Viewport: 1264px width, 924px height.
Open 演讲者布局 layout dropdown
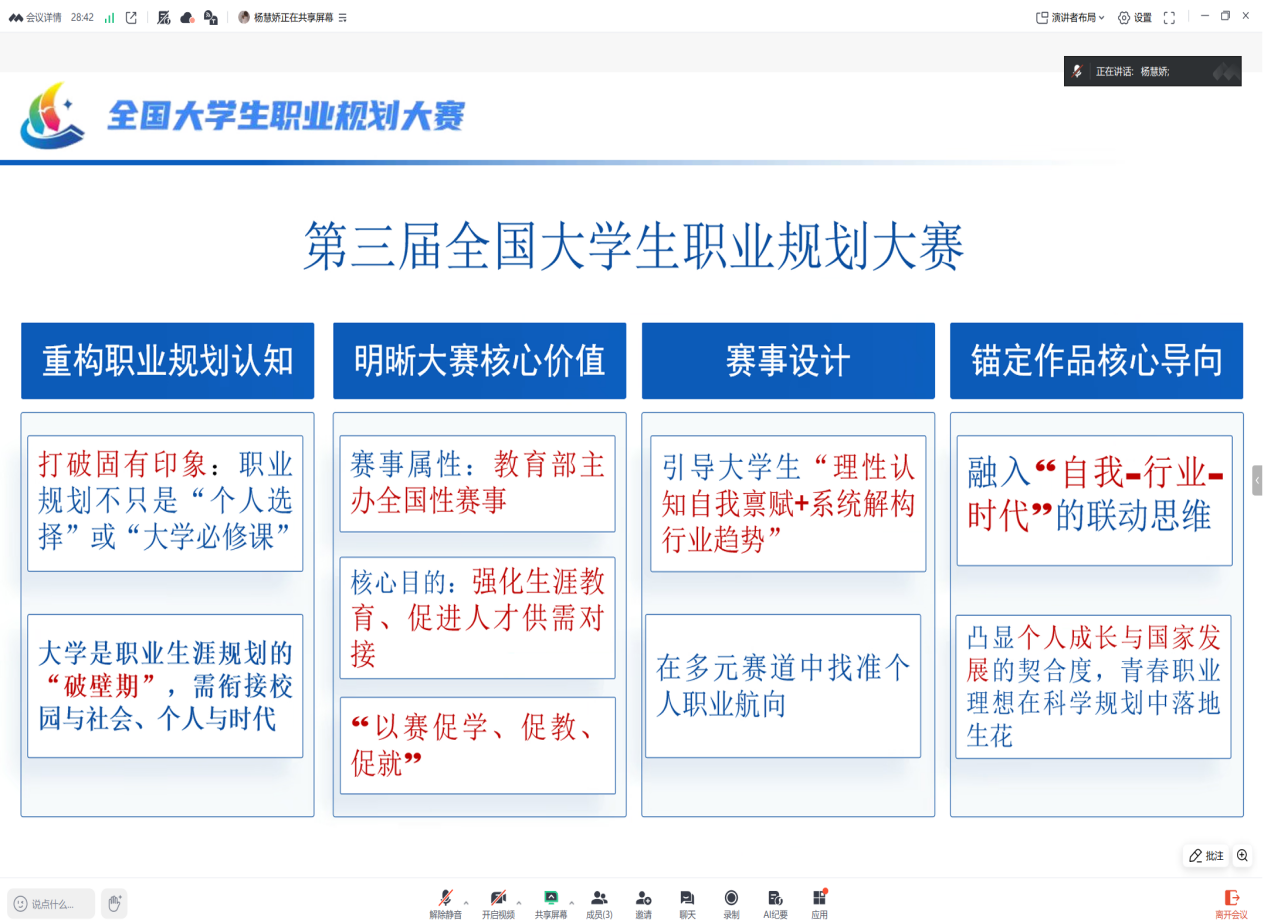(1070, 18)
